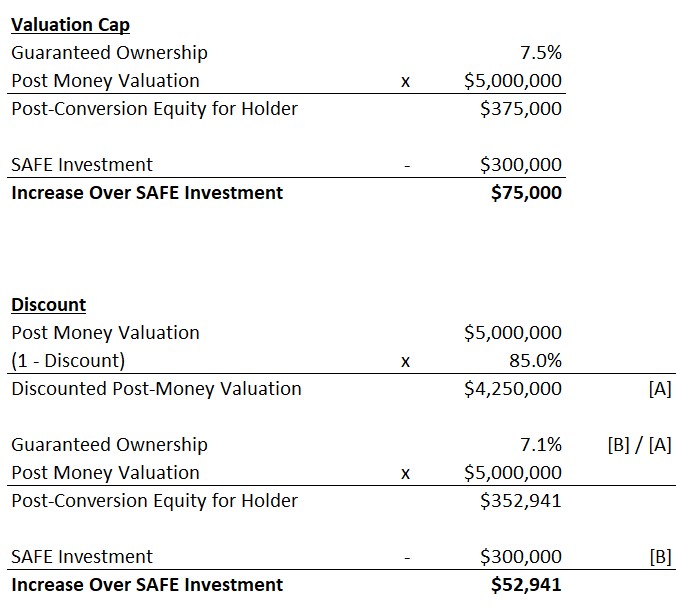Click the $75,000 increase total
The width and height of the screenshot is (689, 614).
[526, 193]
